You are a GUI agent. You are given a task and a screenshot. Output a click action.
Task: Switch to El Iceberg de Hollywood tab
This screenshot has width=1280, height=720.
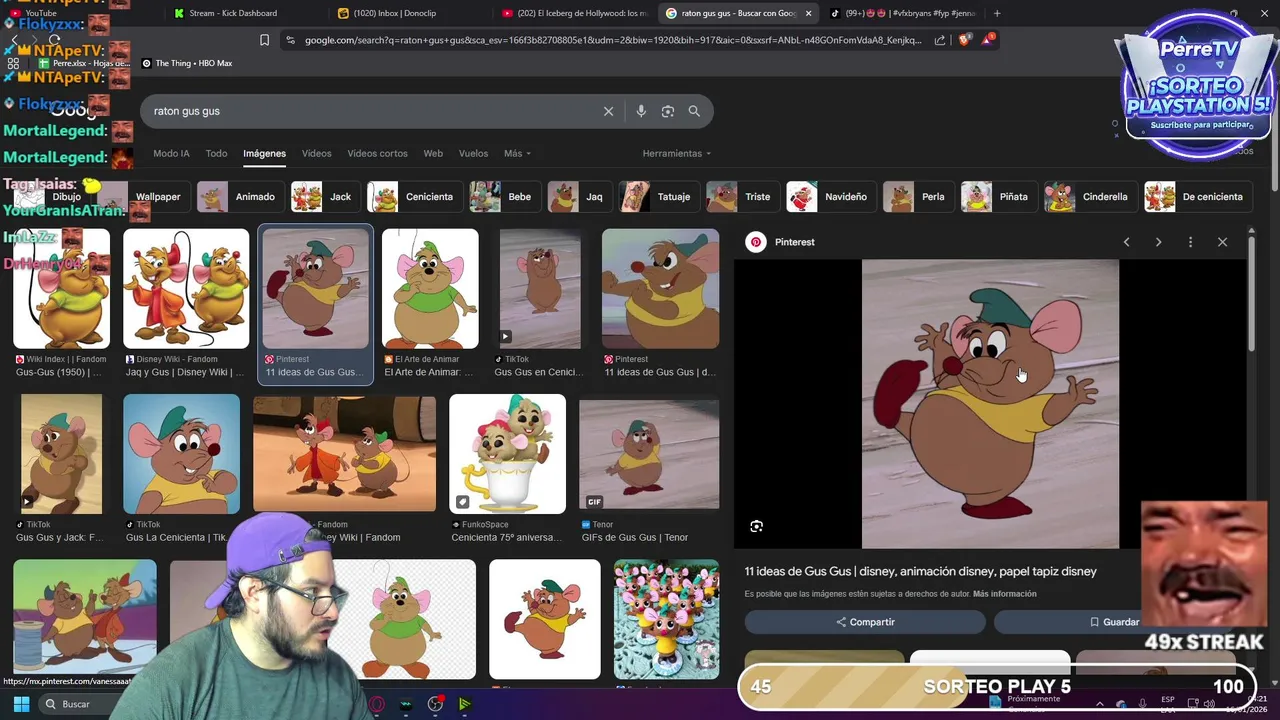click(x=575, y=13)
